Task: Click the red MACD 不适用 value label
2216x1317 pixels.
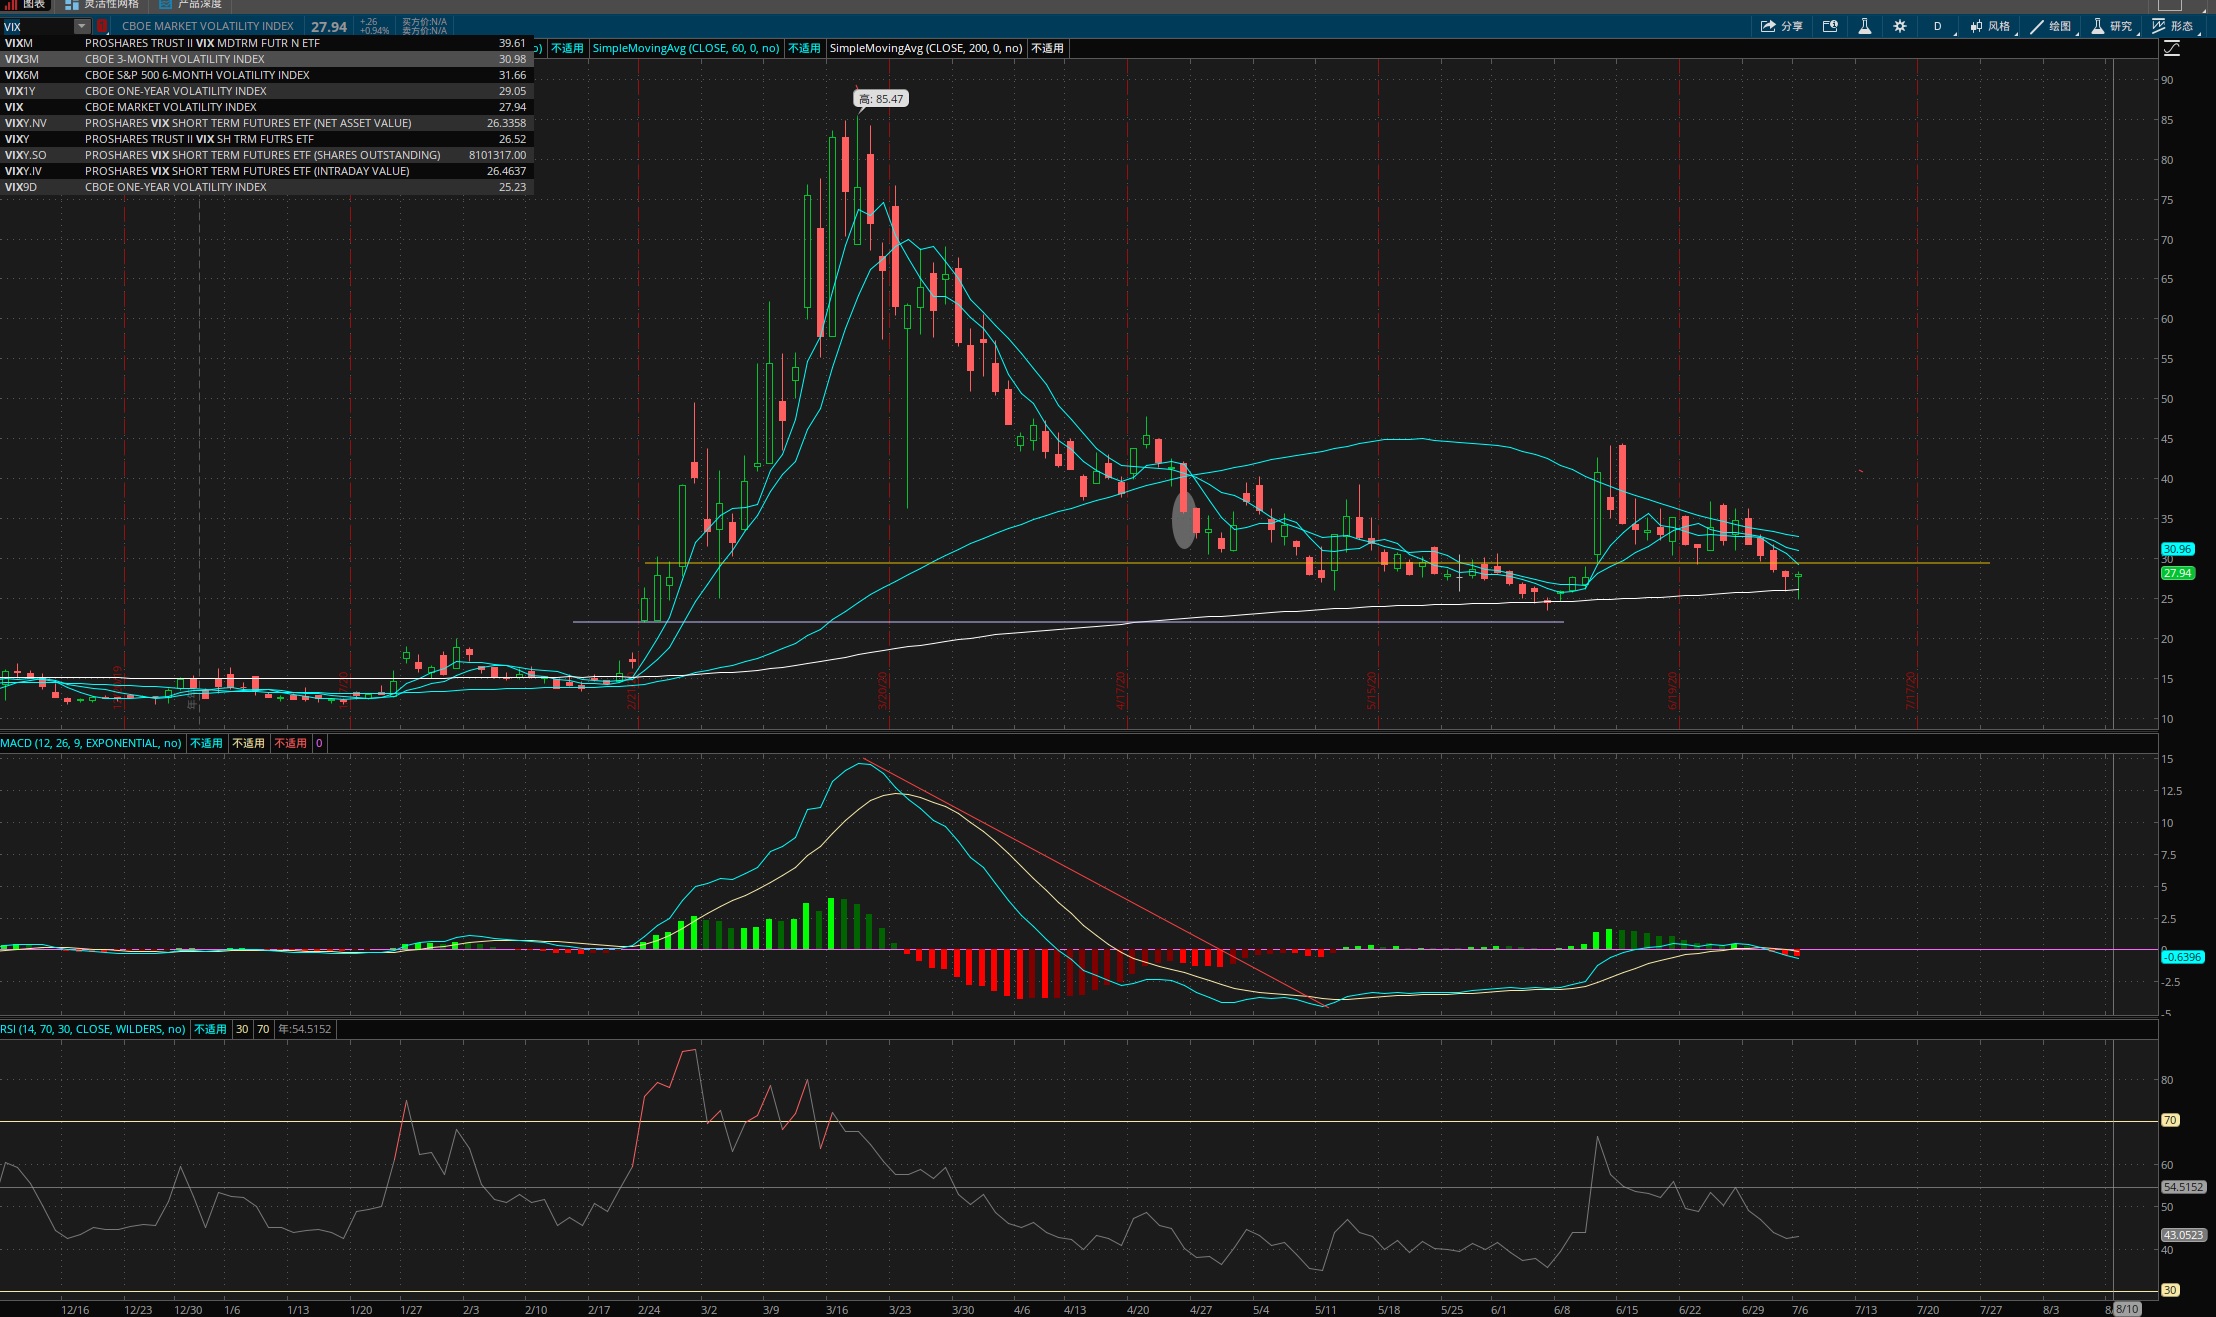Action: click(290, 743)
